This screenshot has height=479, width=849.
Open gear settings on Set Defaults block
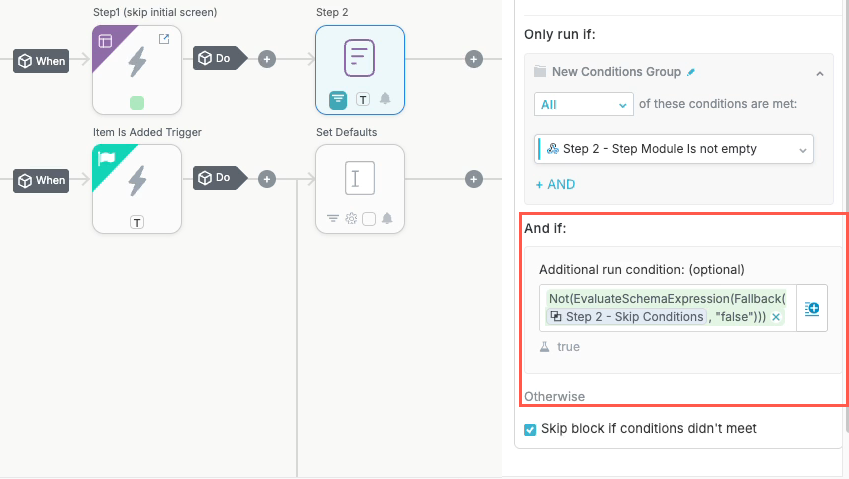click(351, 219)
